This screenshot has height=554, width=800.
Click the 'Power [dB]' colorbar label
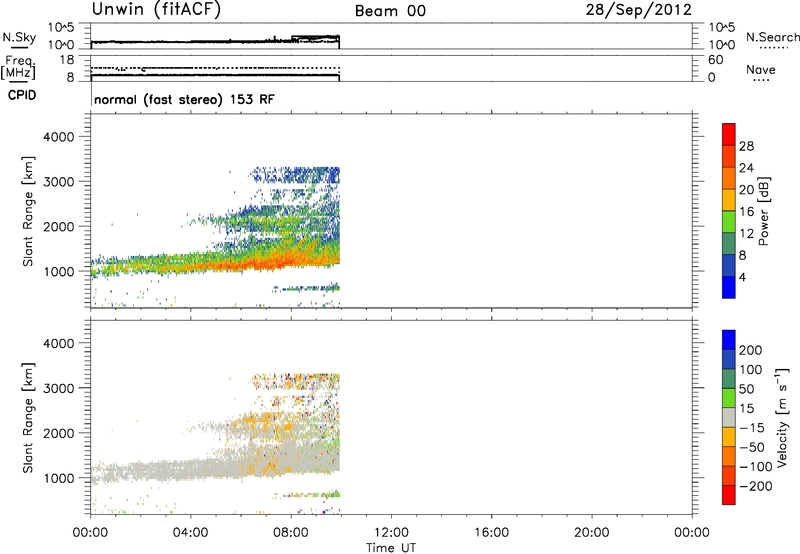pos(763,211)
